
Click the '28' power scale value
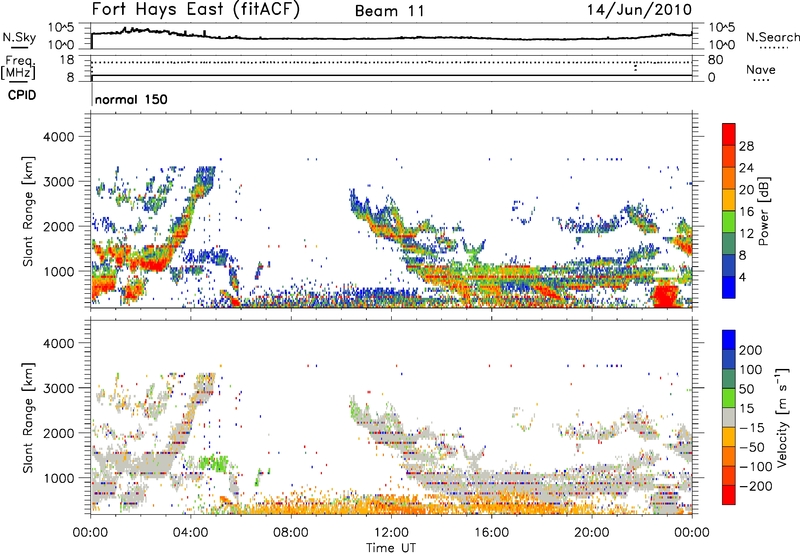[746, 146]
